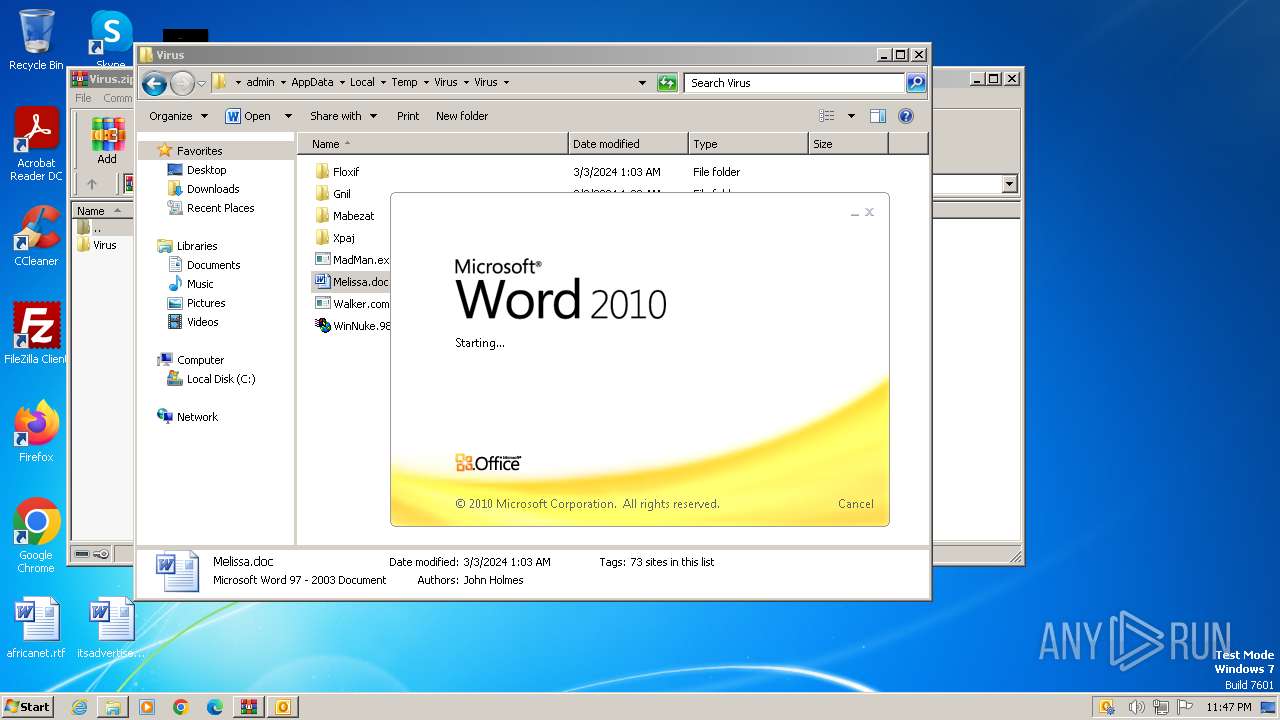Open the recent pages dropdown arrow
Viewport: 1280px width, 720px height.
coord(202,84)
